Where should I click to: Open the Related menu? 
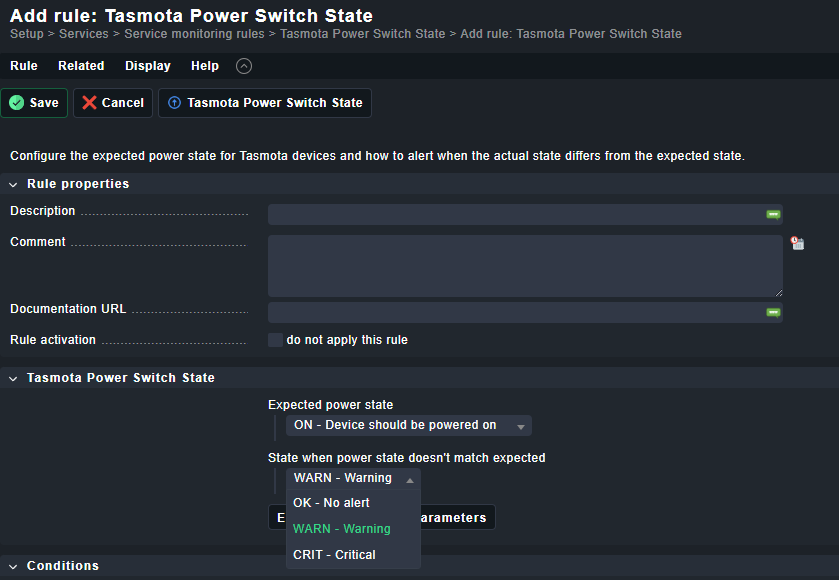(81, 66)
